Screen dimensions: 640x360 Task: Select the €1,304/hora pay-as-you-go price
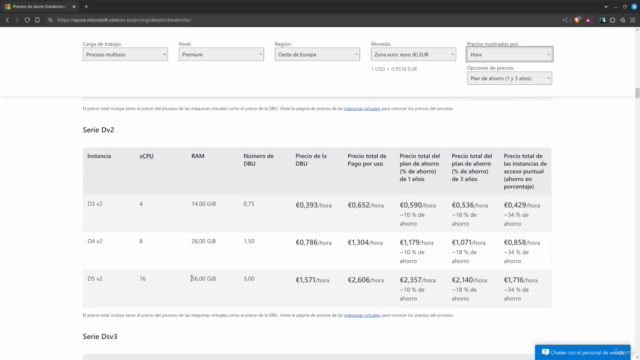click(x=365, y=242)
